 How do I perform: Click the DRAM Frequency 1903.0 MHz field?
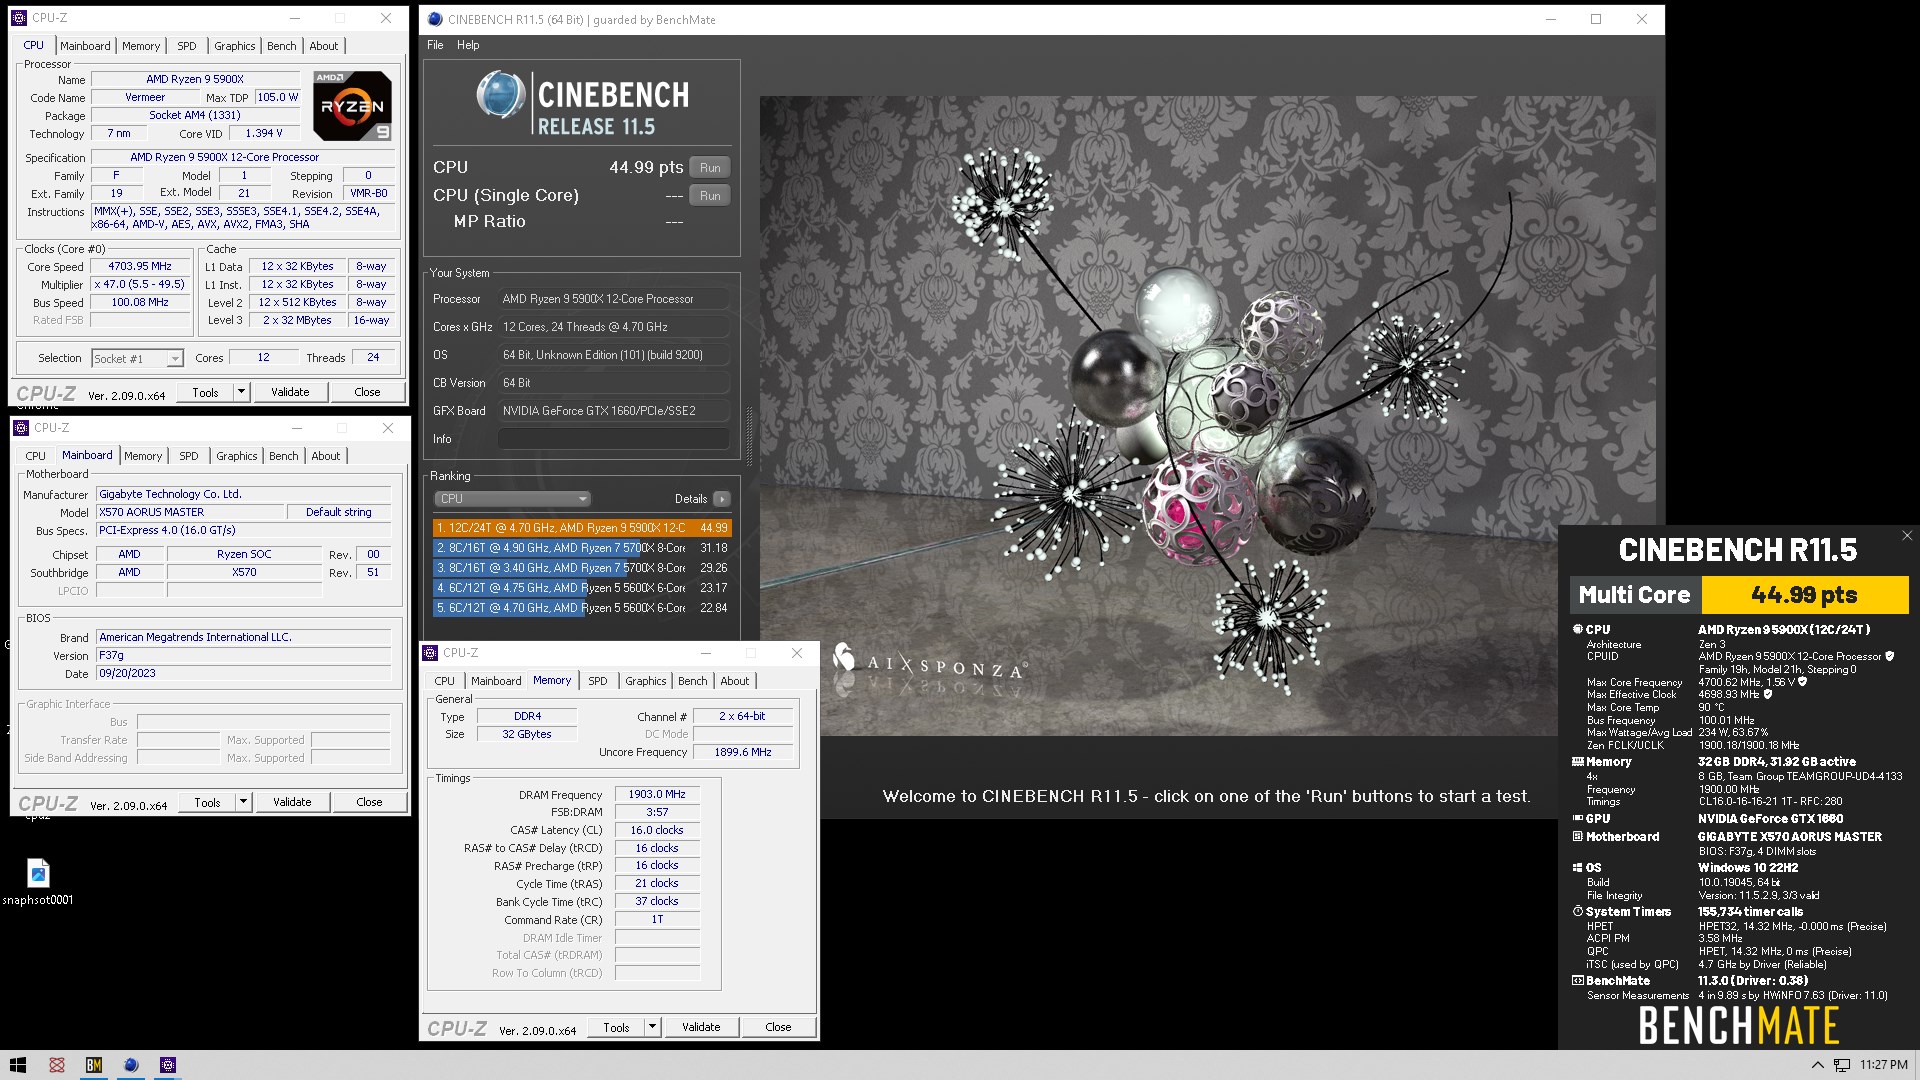pos(657,795)
